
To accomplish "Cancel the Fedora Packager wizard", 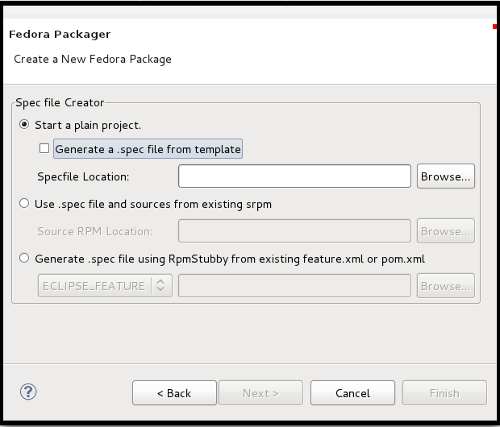I will point(353,393).
